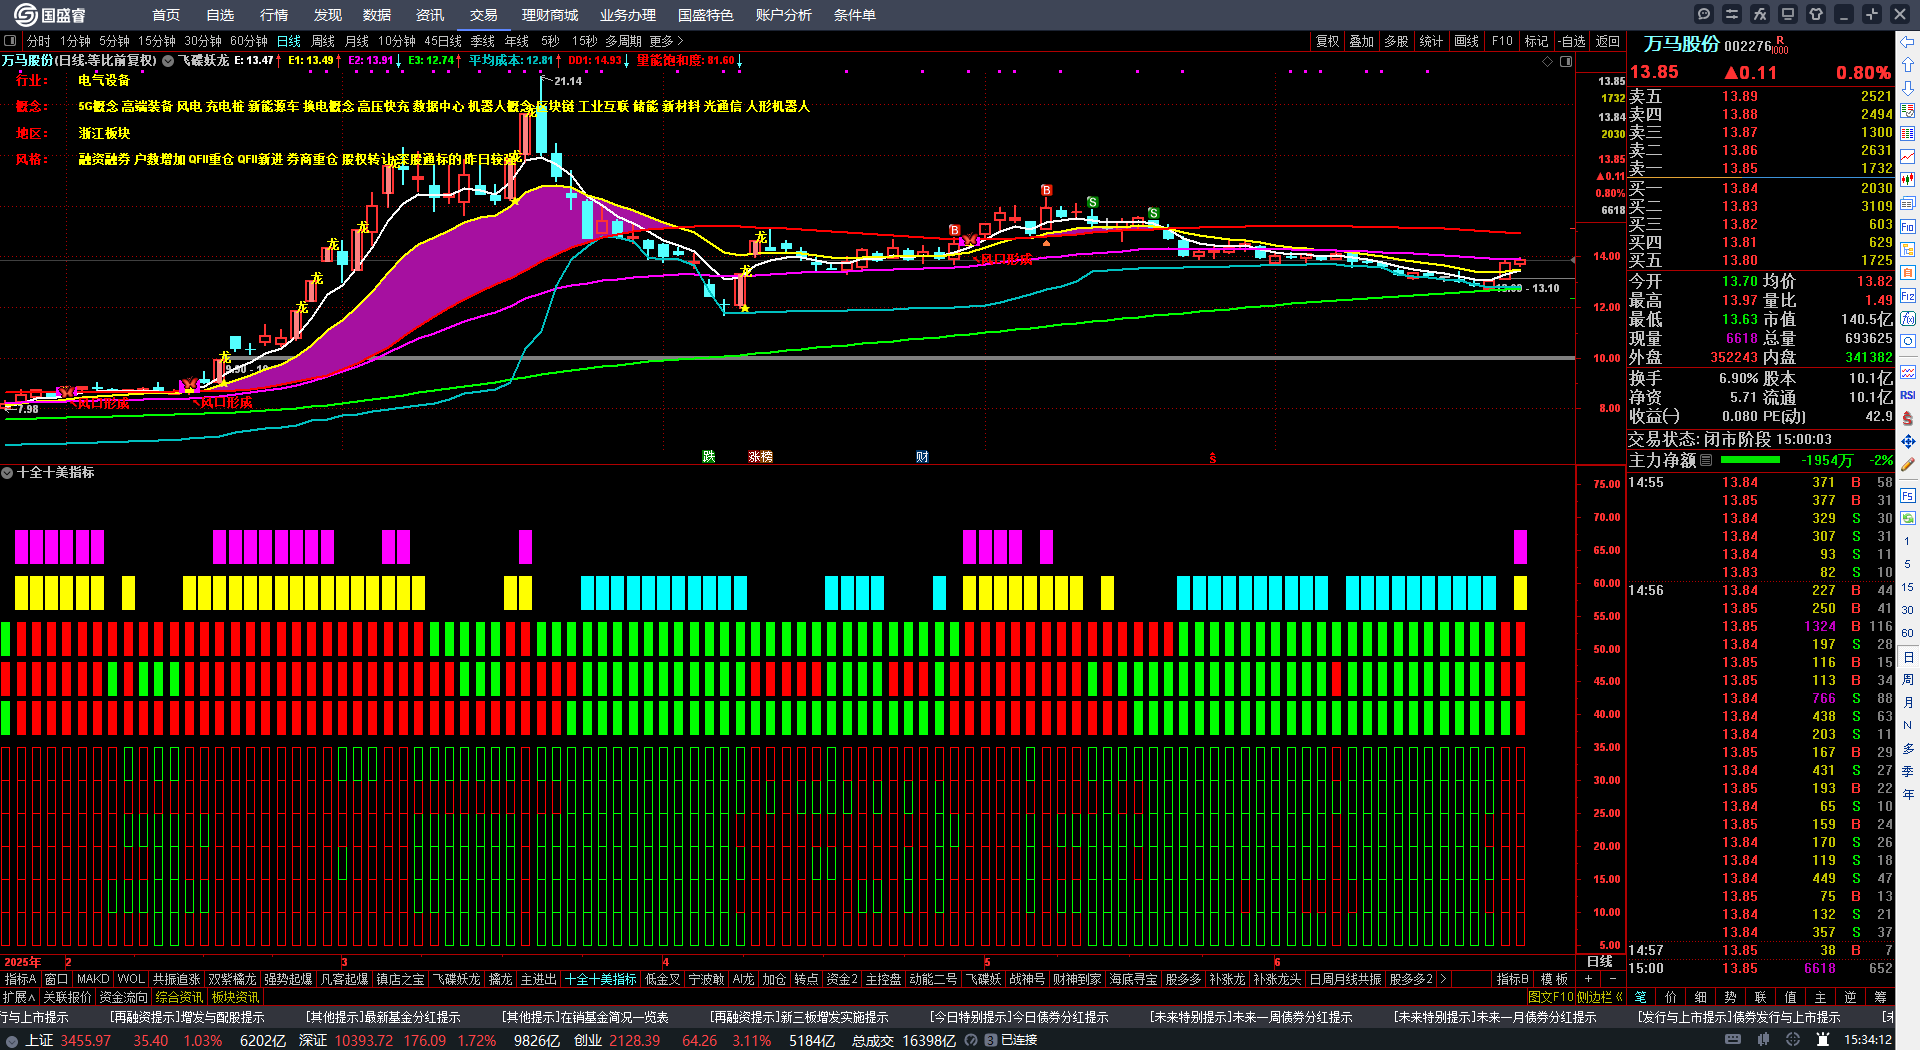Click the green refresh icon in sidebar
The image size is (1920, 1050).
pos(1908,518)
